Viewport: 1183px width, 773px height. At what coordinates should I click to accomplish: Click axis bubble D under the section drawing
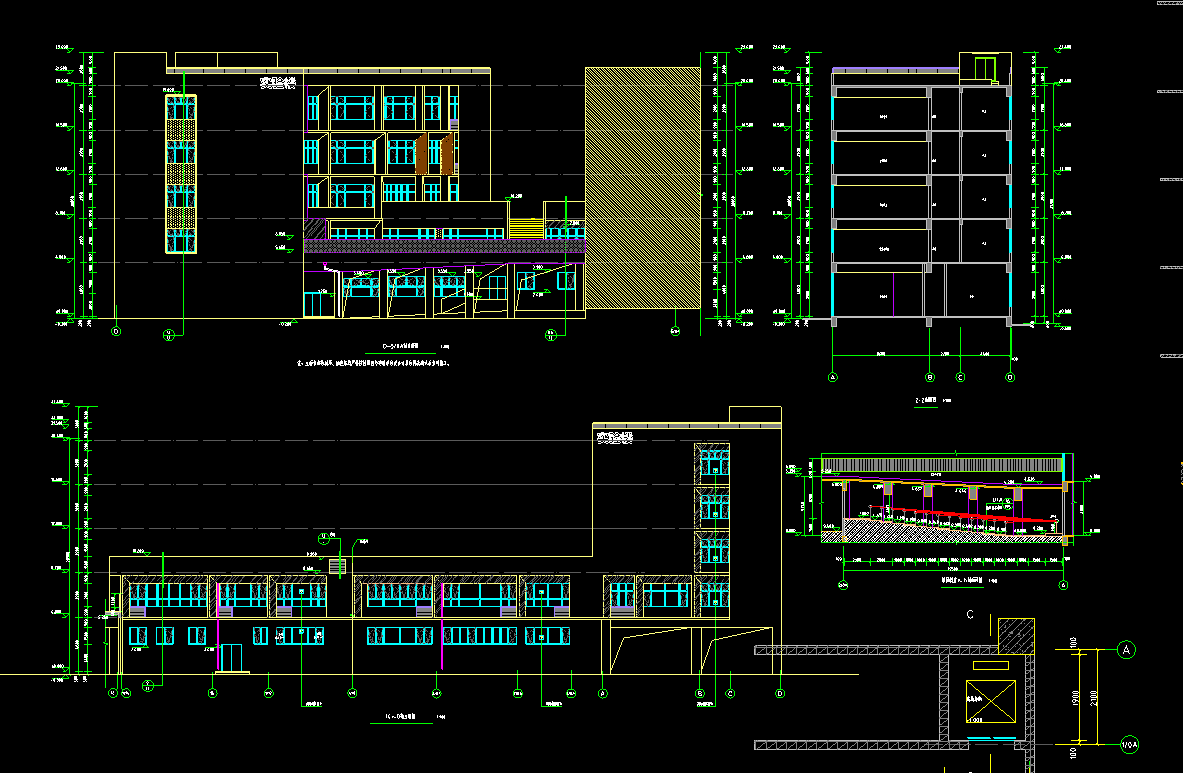(1009, 377)
